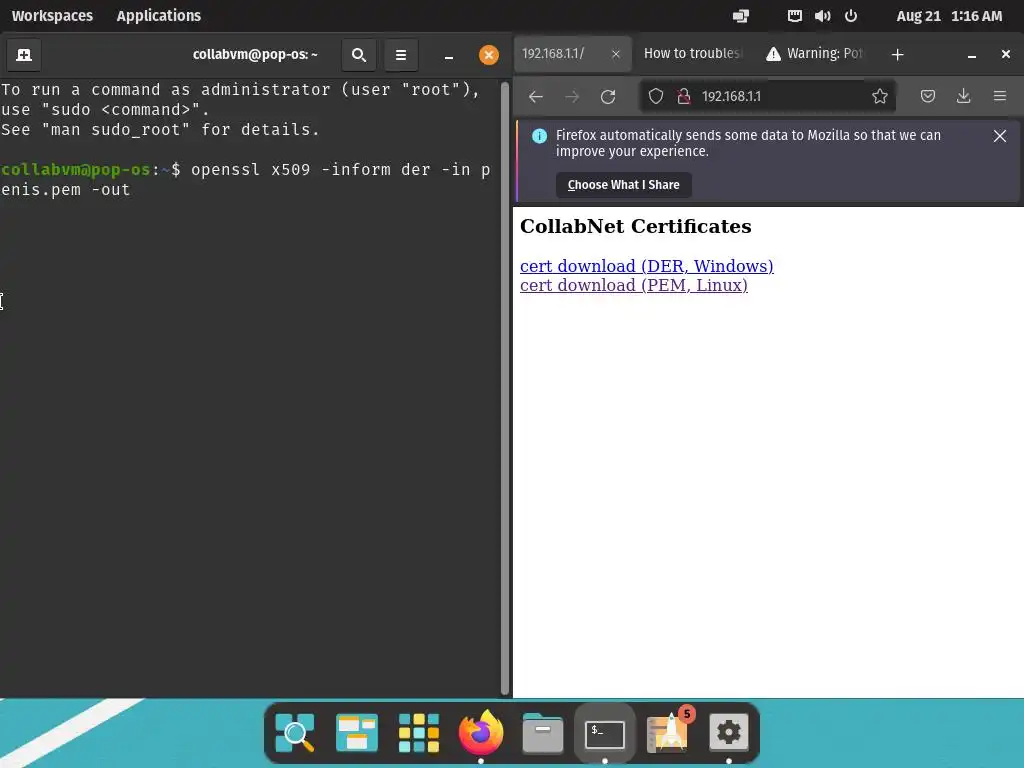Viewport: 1024px width, 768px height.
Task: Open the Save to Pocket icon
Action: 927,97
